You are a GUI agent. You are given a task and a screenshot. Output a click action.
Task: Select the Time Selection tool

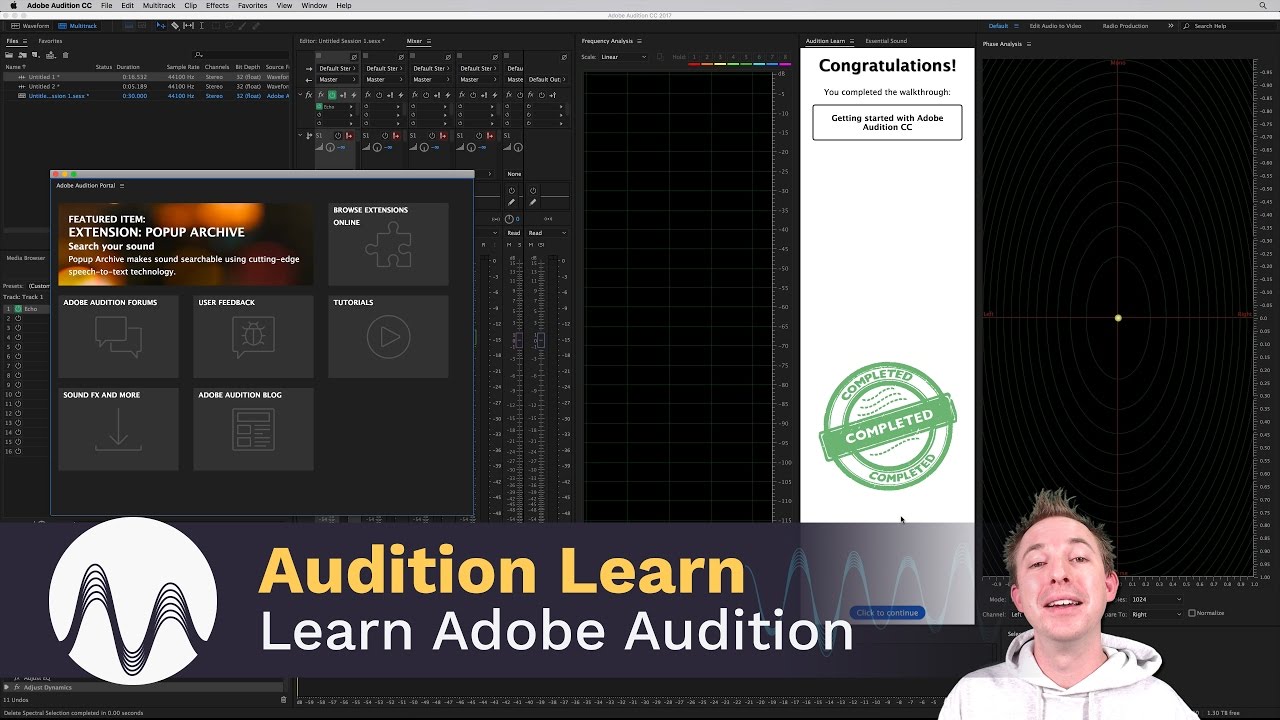click(201, 26)
